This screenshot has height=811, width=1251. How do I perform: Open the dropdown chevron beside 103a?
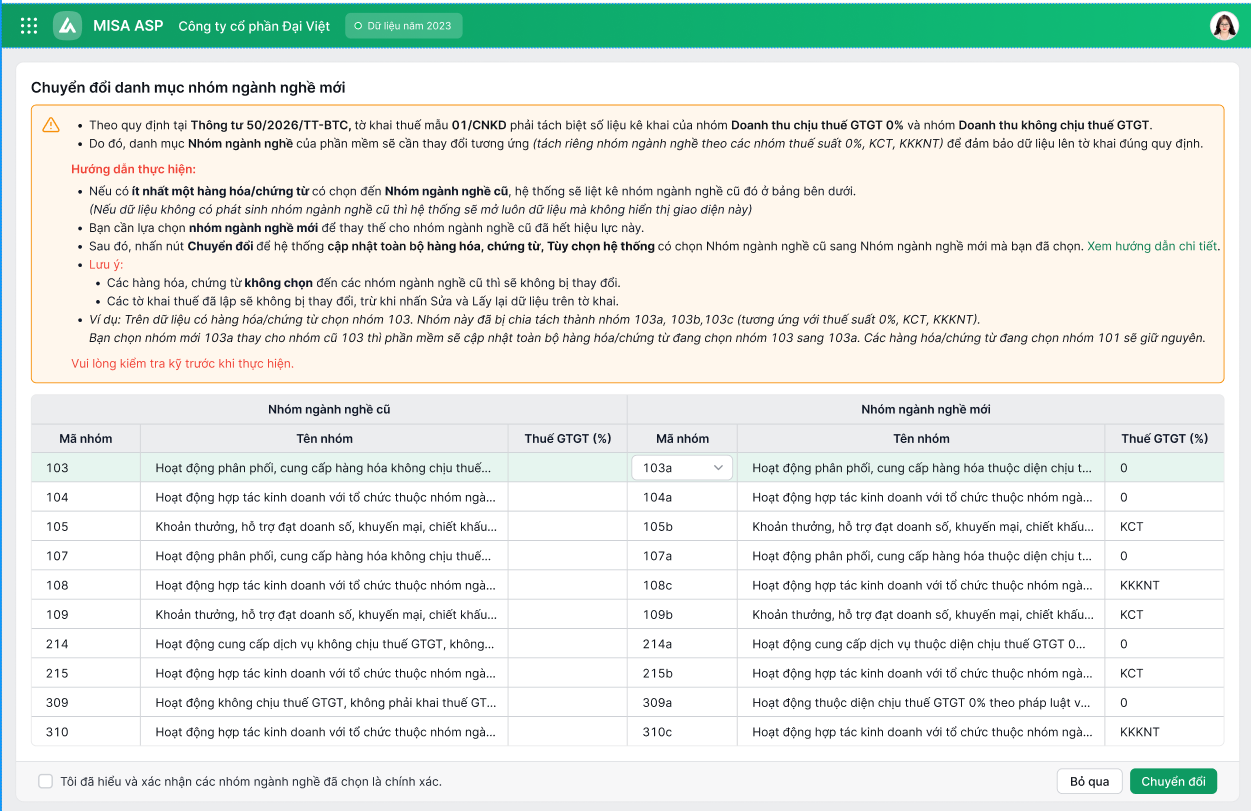pos(718,467)
